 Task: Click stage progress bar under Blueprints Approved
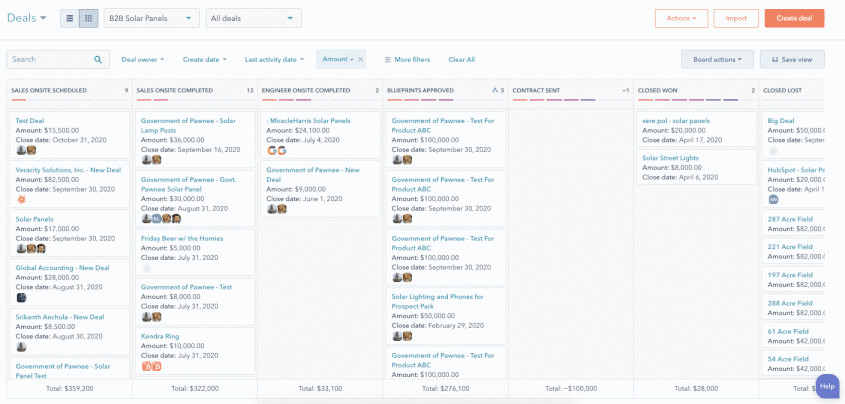(446, 100)
